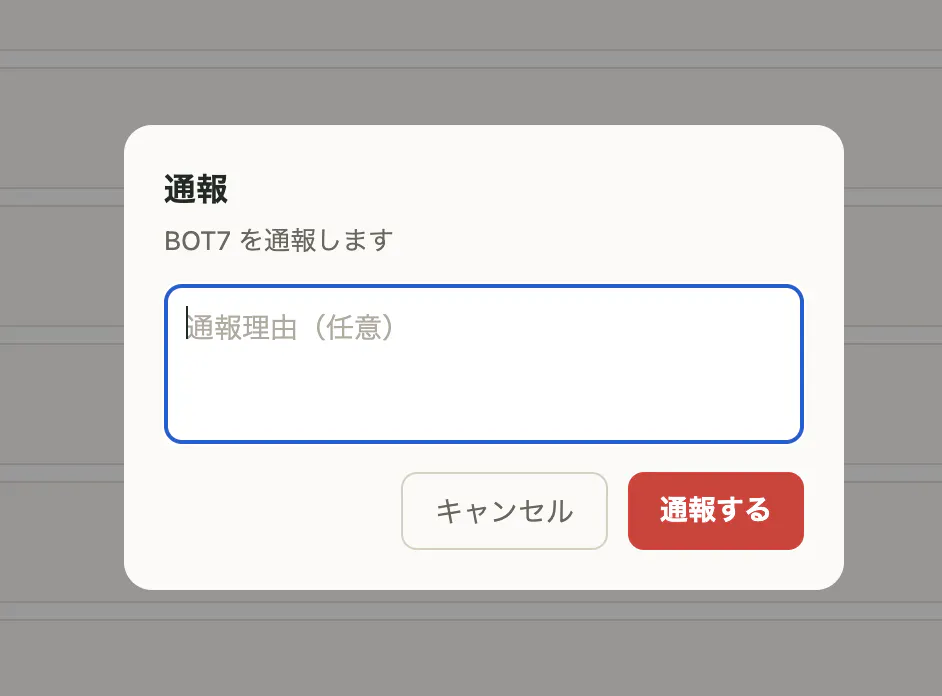Confirm reporting with the red button

point(715,511)
